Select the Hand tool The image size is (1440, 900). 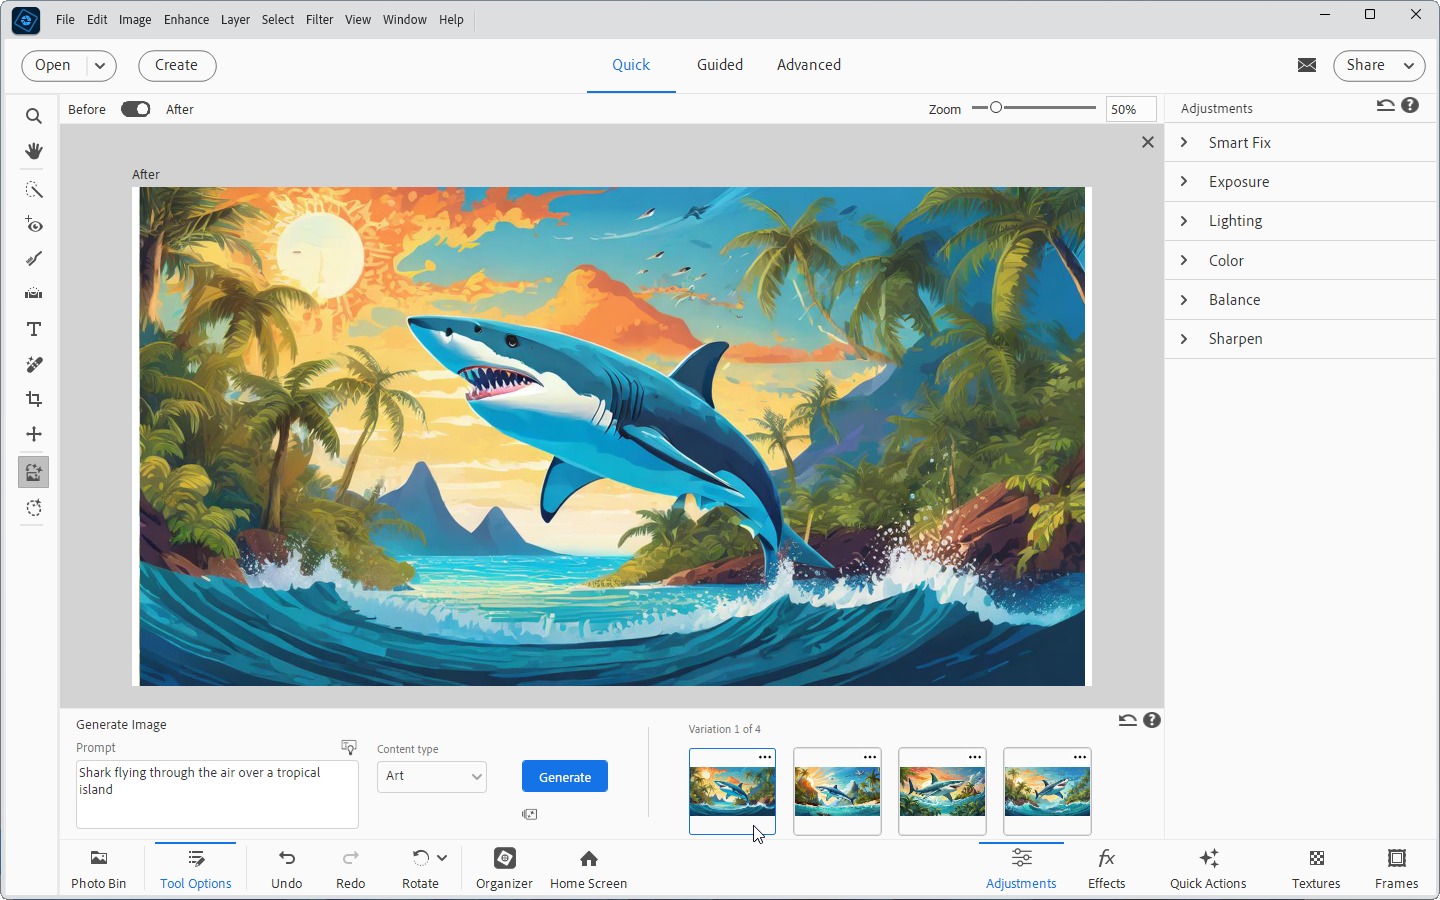click(34, 151)
